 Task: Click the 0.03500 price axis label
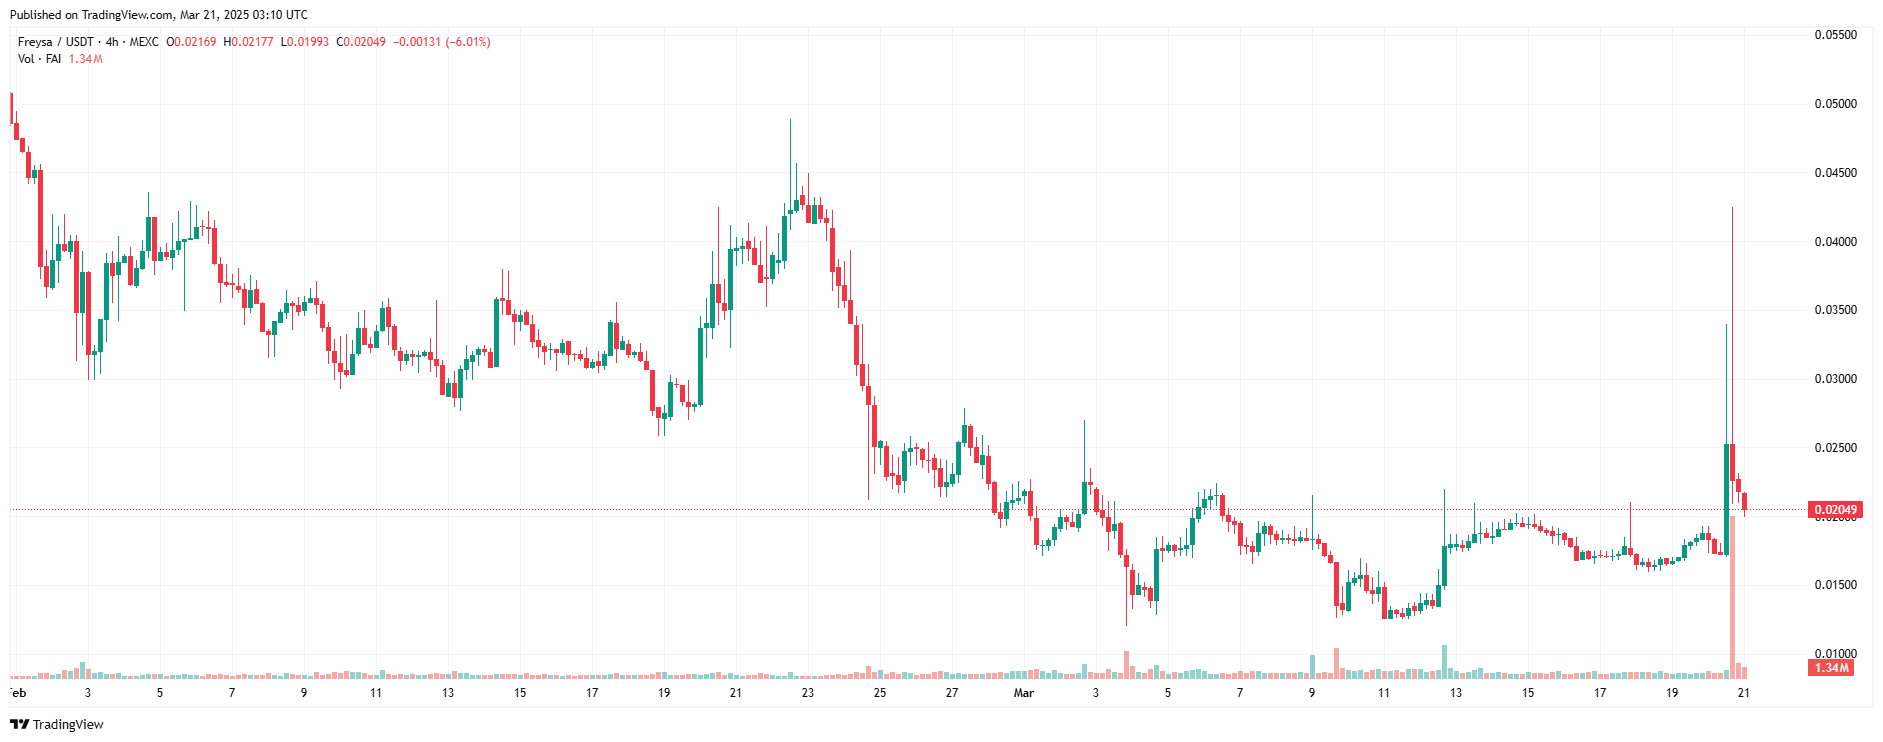pos(1835,310)
